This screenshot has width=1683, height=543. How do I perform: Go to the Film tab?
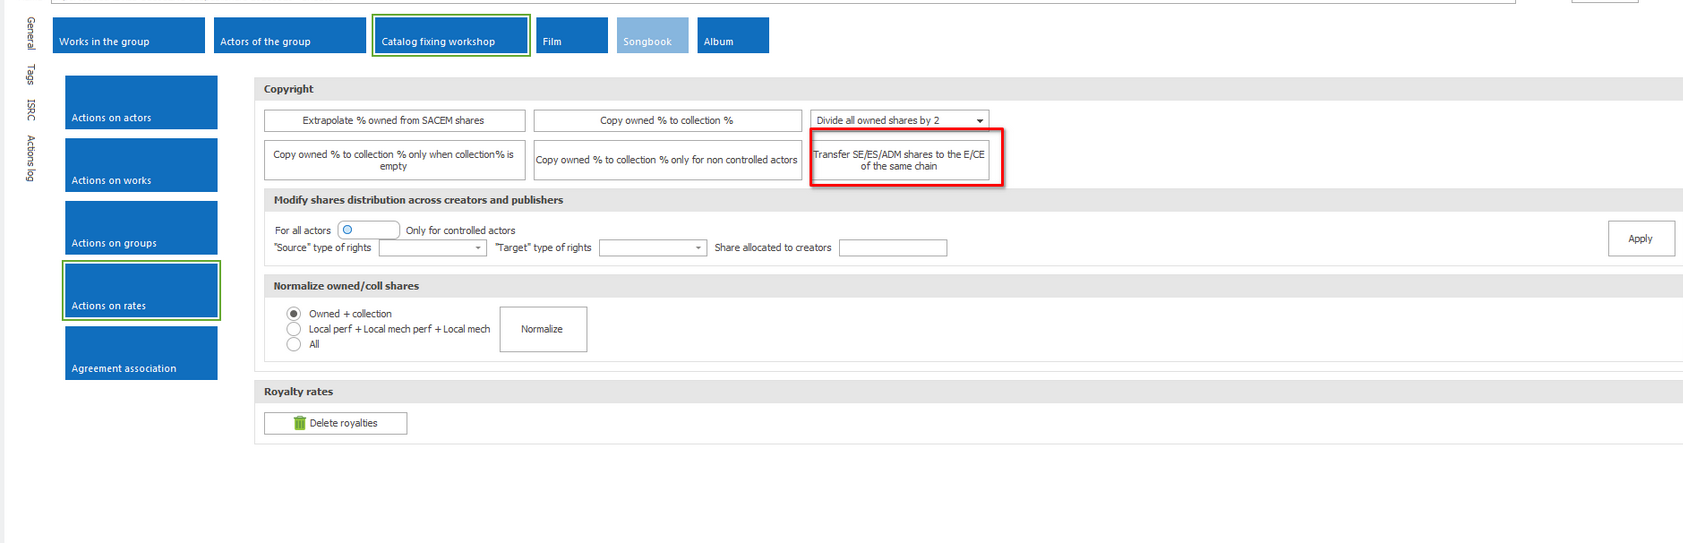pos(571,36)
